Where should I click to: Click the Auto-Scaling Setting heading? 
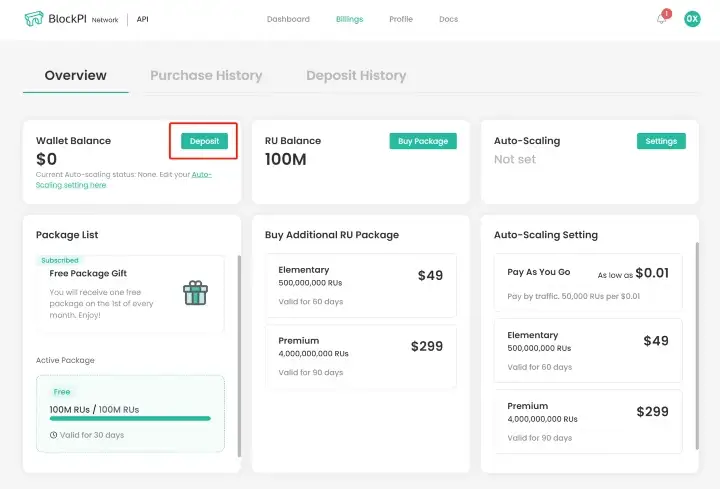(546, 235)
